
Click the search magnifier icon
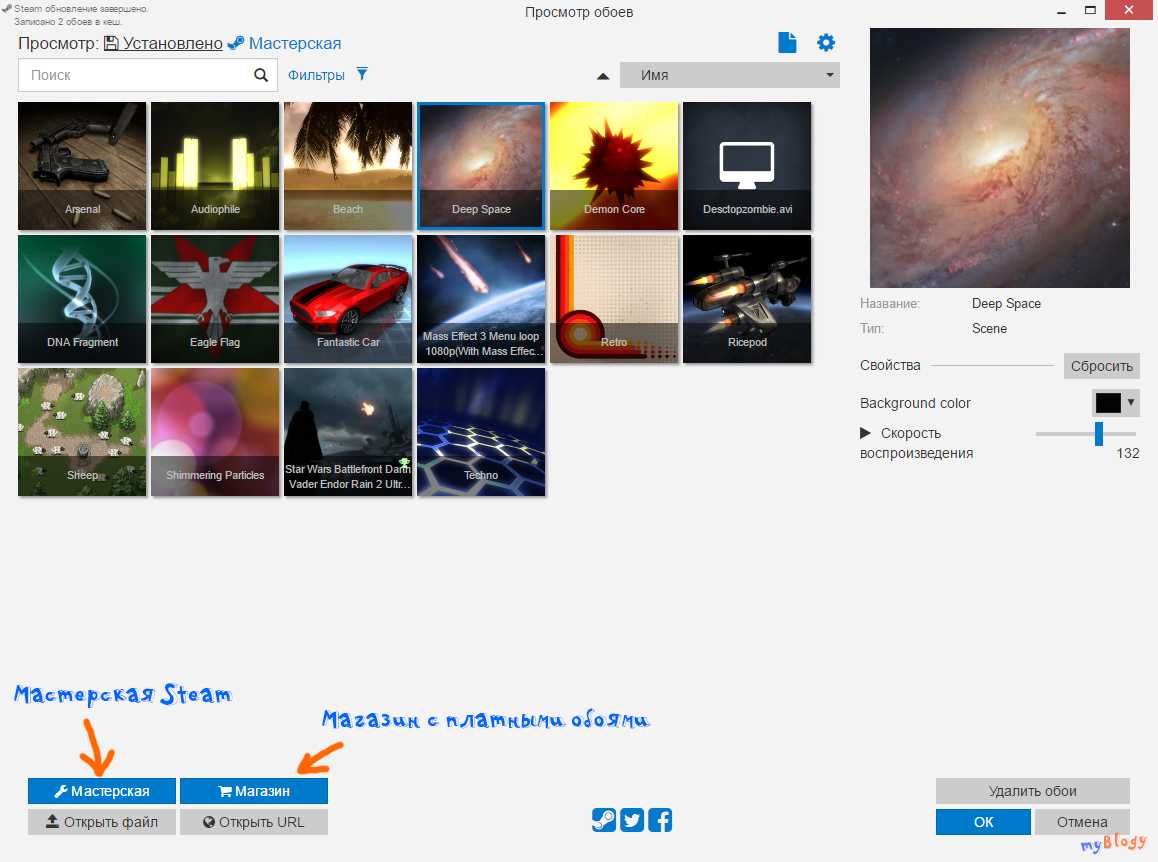(x=260, y=75)
